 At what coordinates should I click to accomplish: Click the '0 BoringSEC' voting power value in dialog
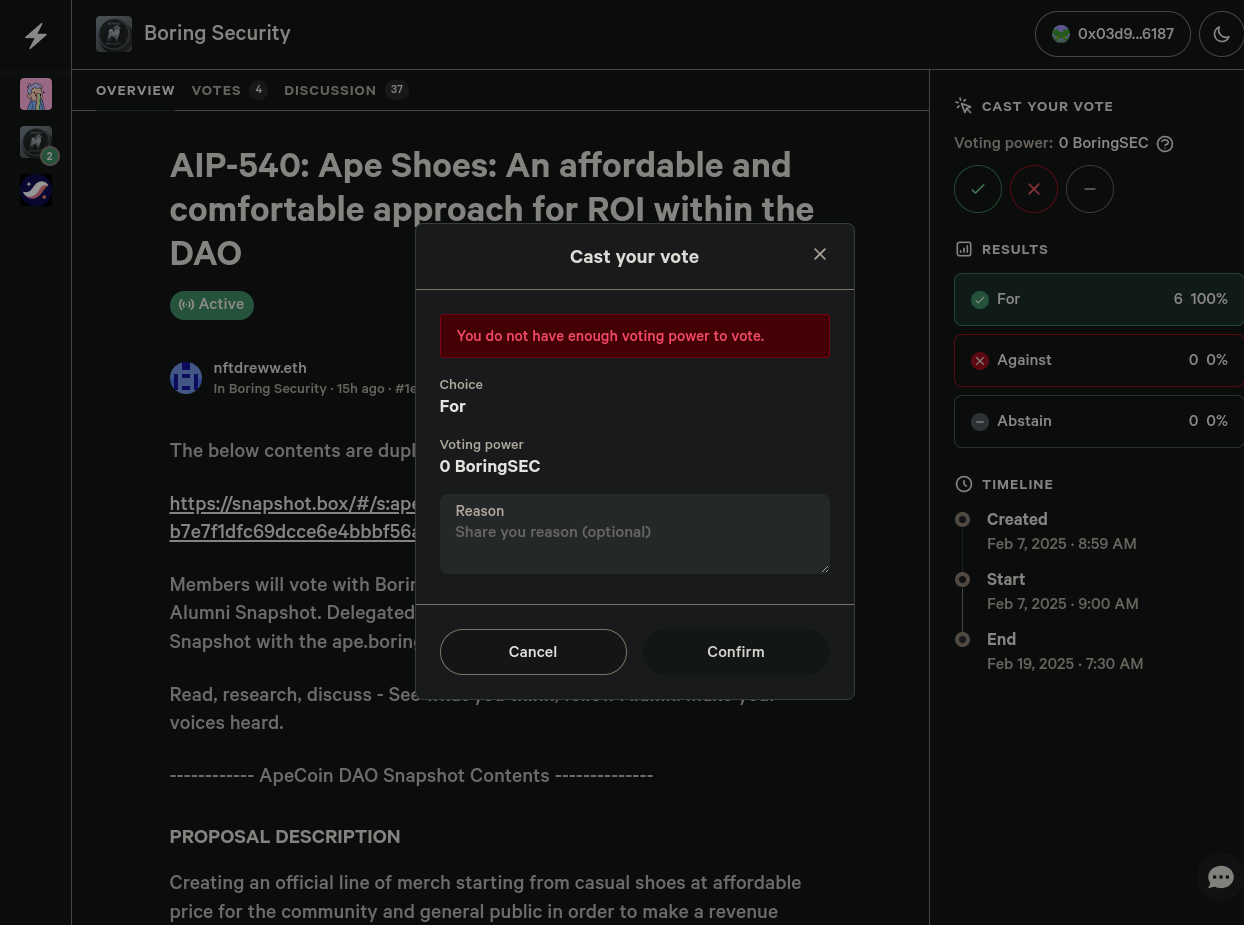490,467
